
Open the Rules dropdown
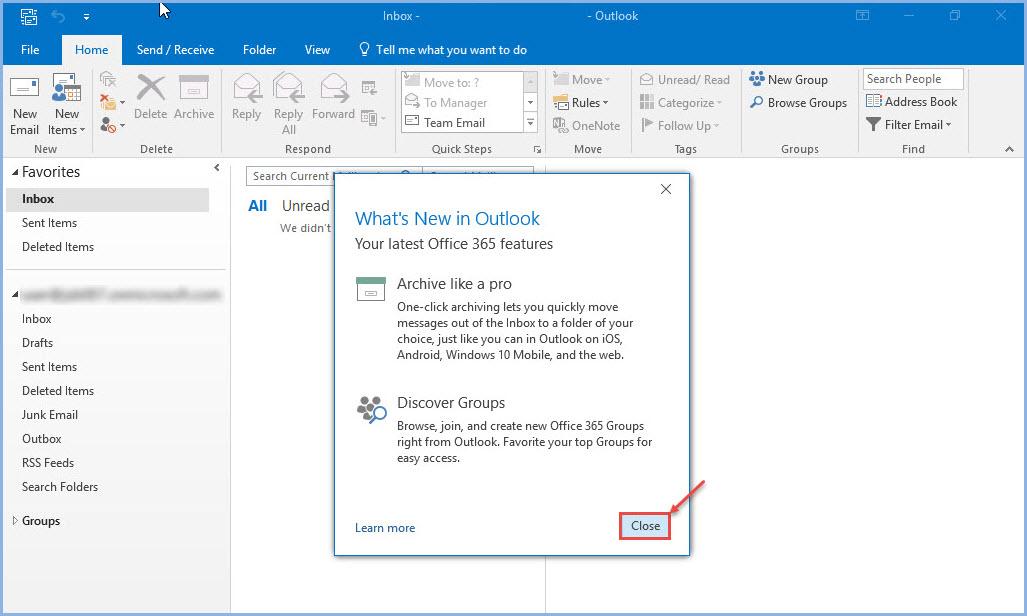(581, 102)
